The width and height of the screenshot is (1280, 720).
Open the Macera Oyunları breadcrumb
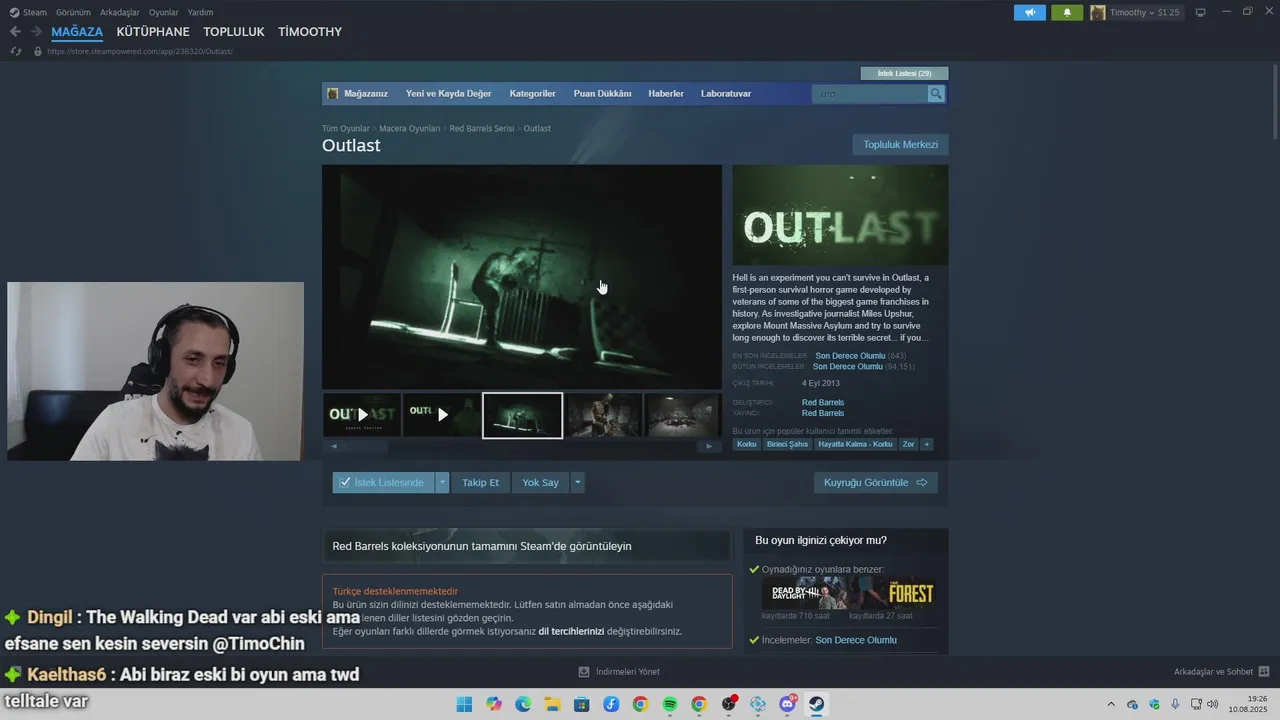click(409, 129)
